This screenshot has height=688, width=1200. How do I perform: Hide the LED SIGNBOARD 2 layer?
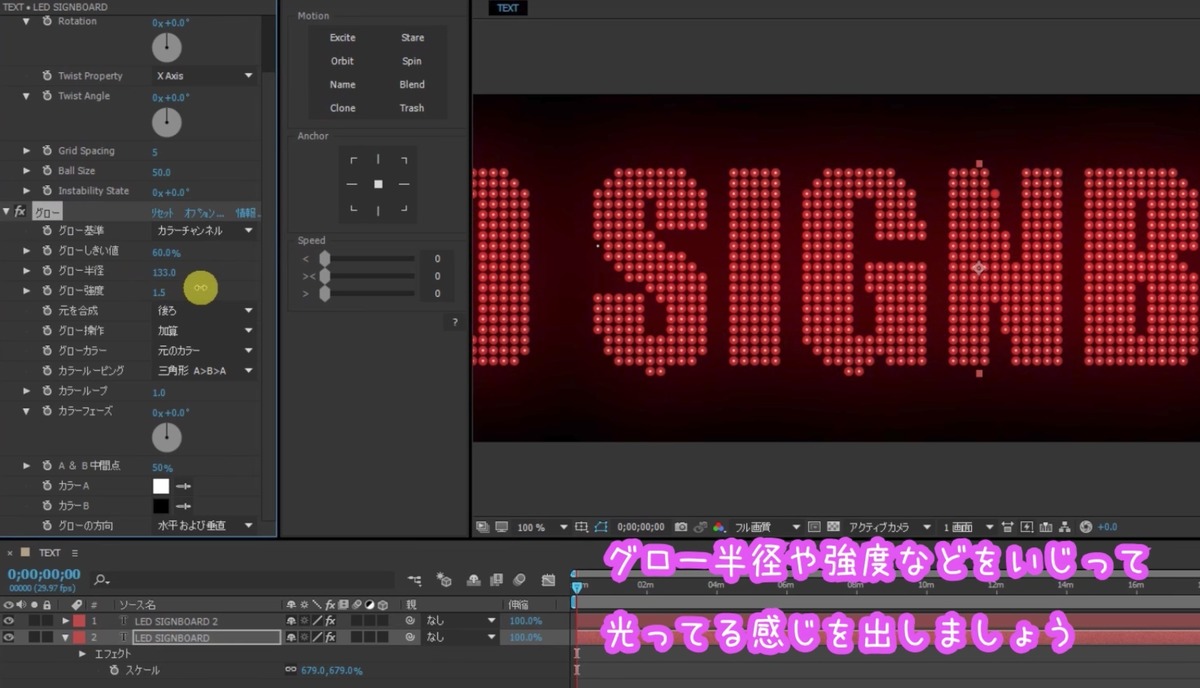(8, 620)
